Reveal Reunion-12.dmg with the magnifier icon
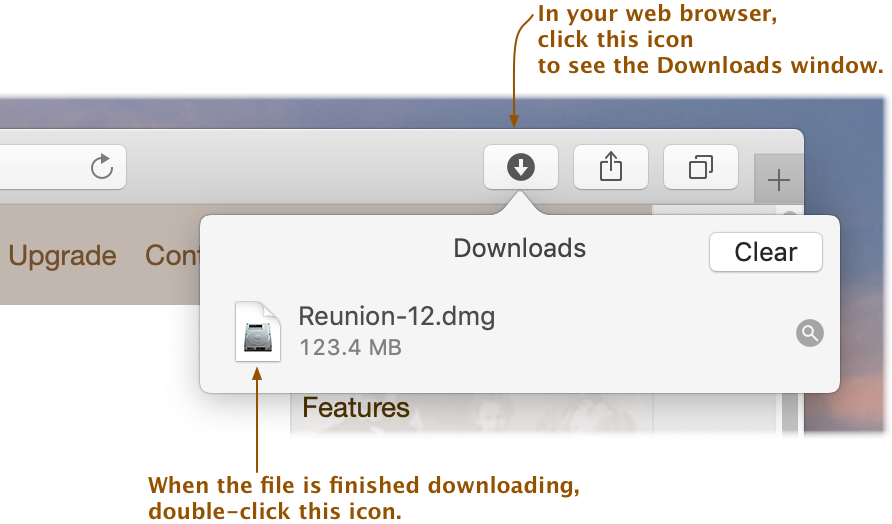 pos(810,333)
